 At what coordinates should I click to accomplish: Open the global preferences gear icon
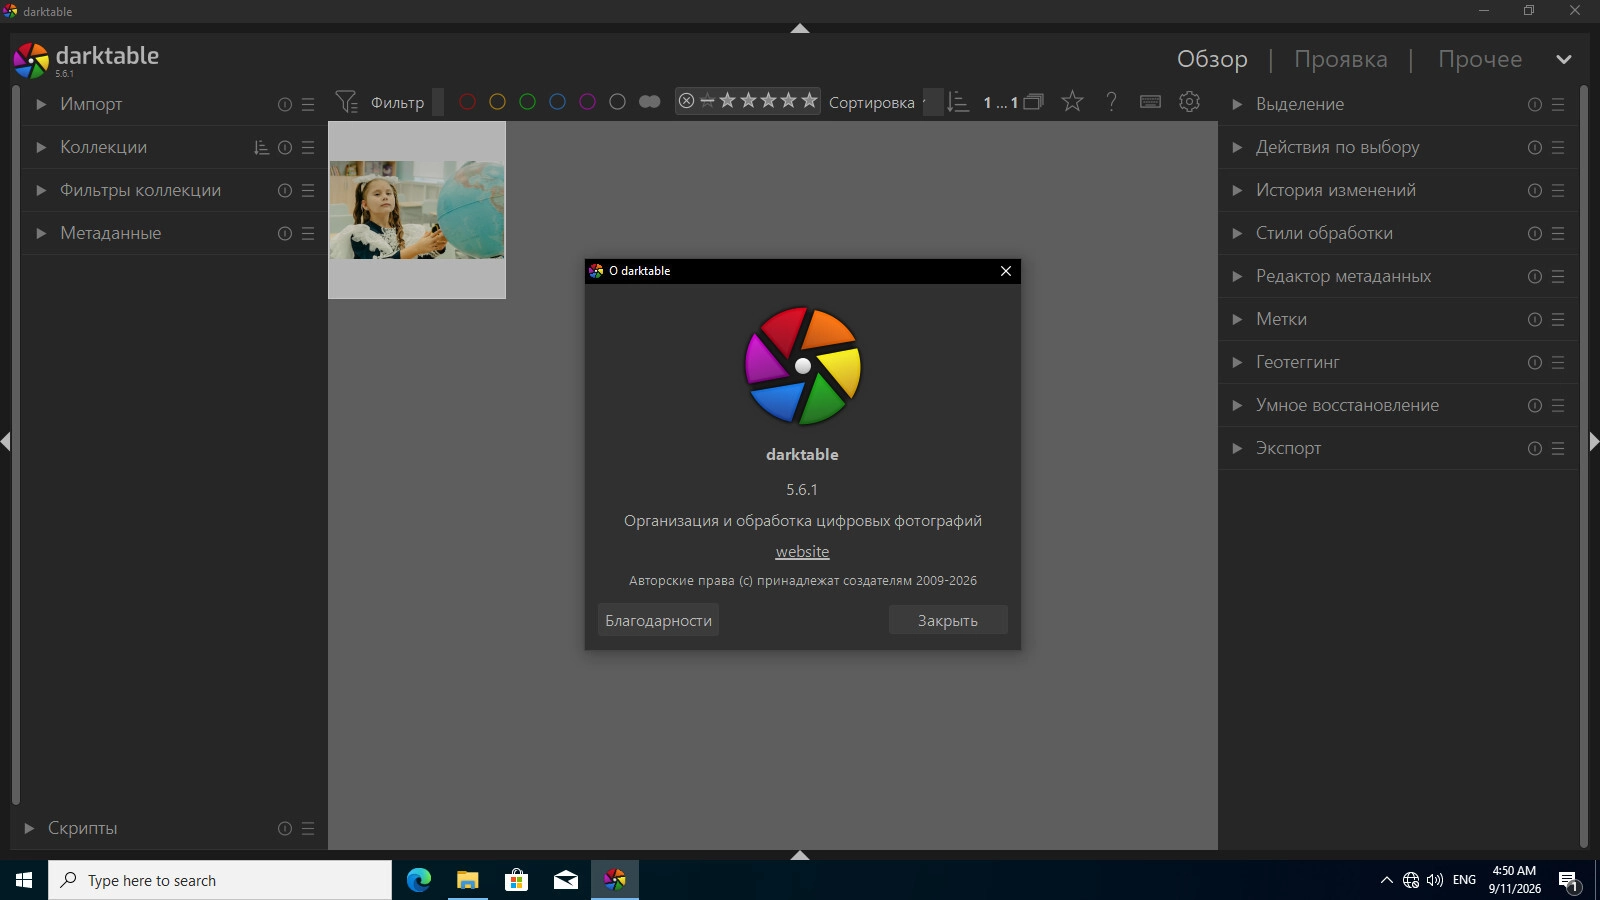pyautogui.click(x=1189, y=102)
